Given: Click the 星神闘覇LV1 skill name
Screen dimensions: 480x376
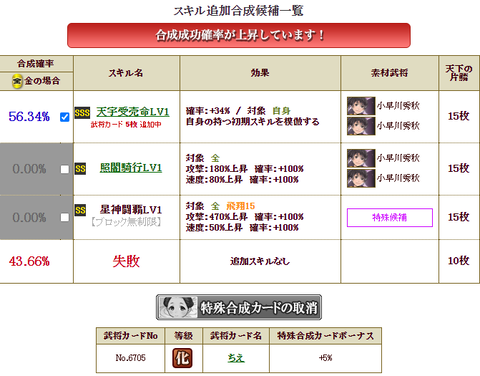Looking at the screenshot, I should [x=131, y=210].
